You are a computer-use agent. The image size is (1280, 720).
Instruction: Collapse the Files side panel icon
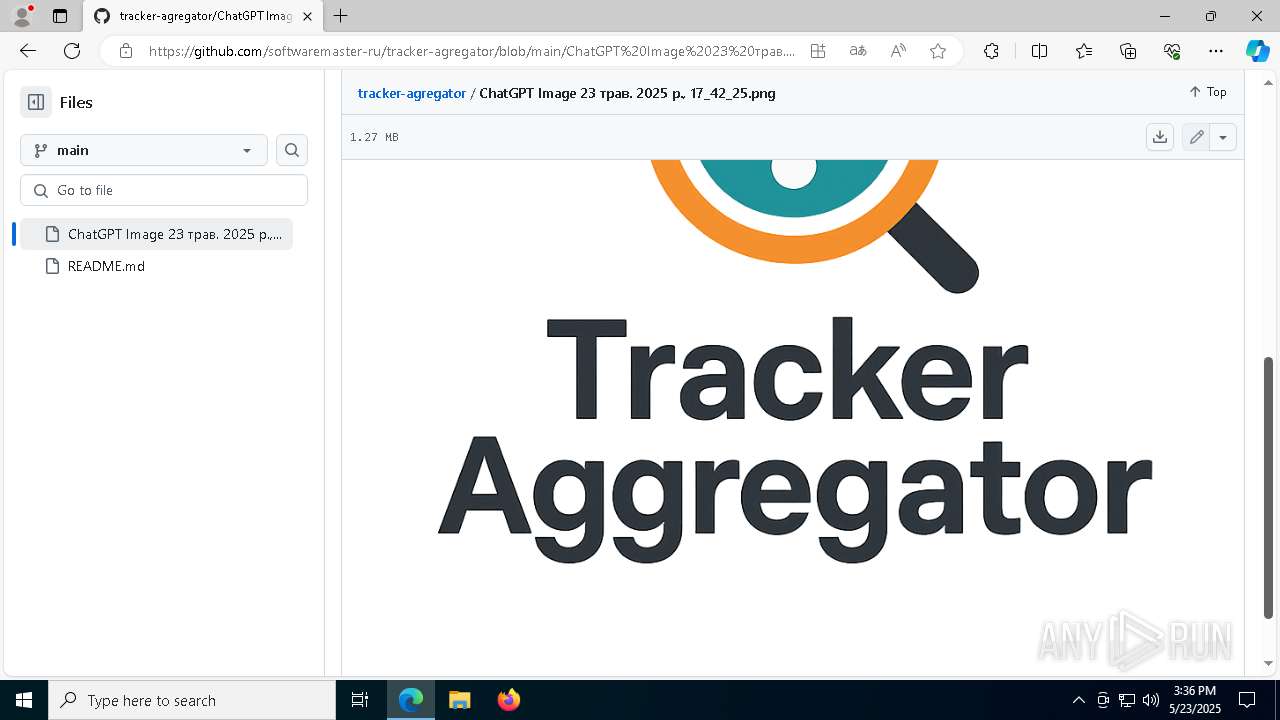click(x=36, y=102)
